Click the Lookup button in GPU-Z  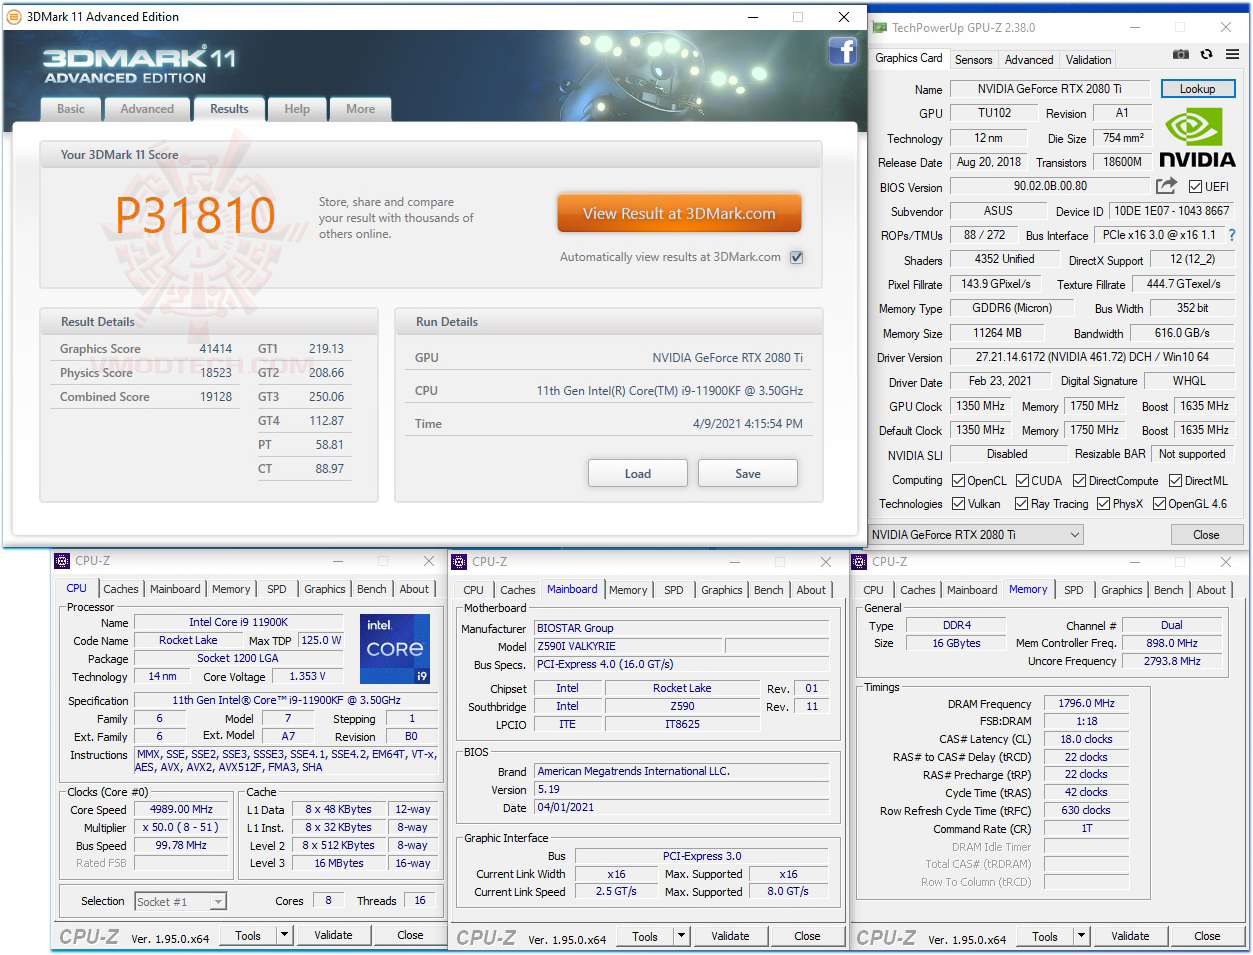coord(1197,89)
